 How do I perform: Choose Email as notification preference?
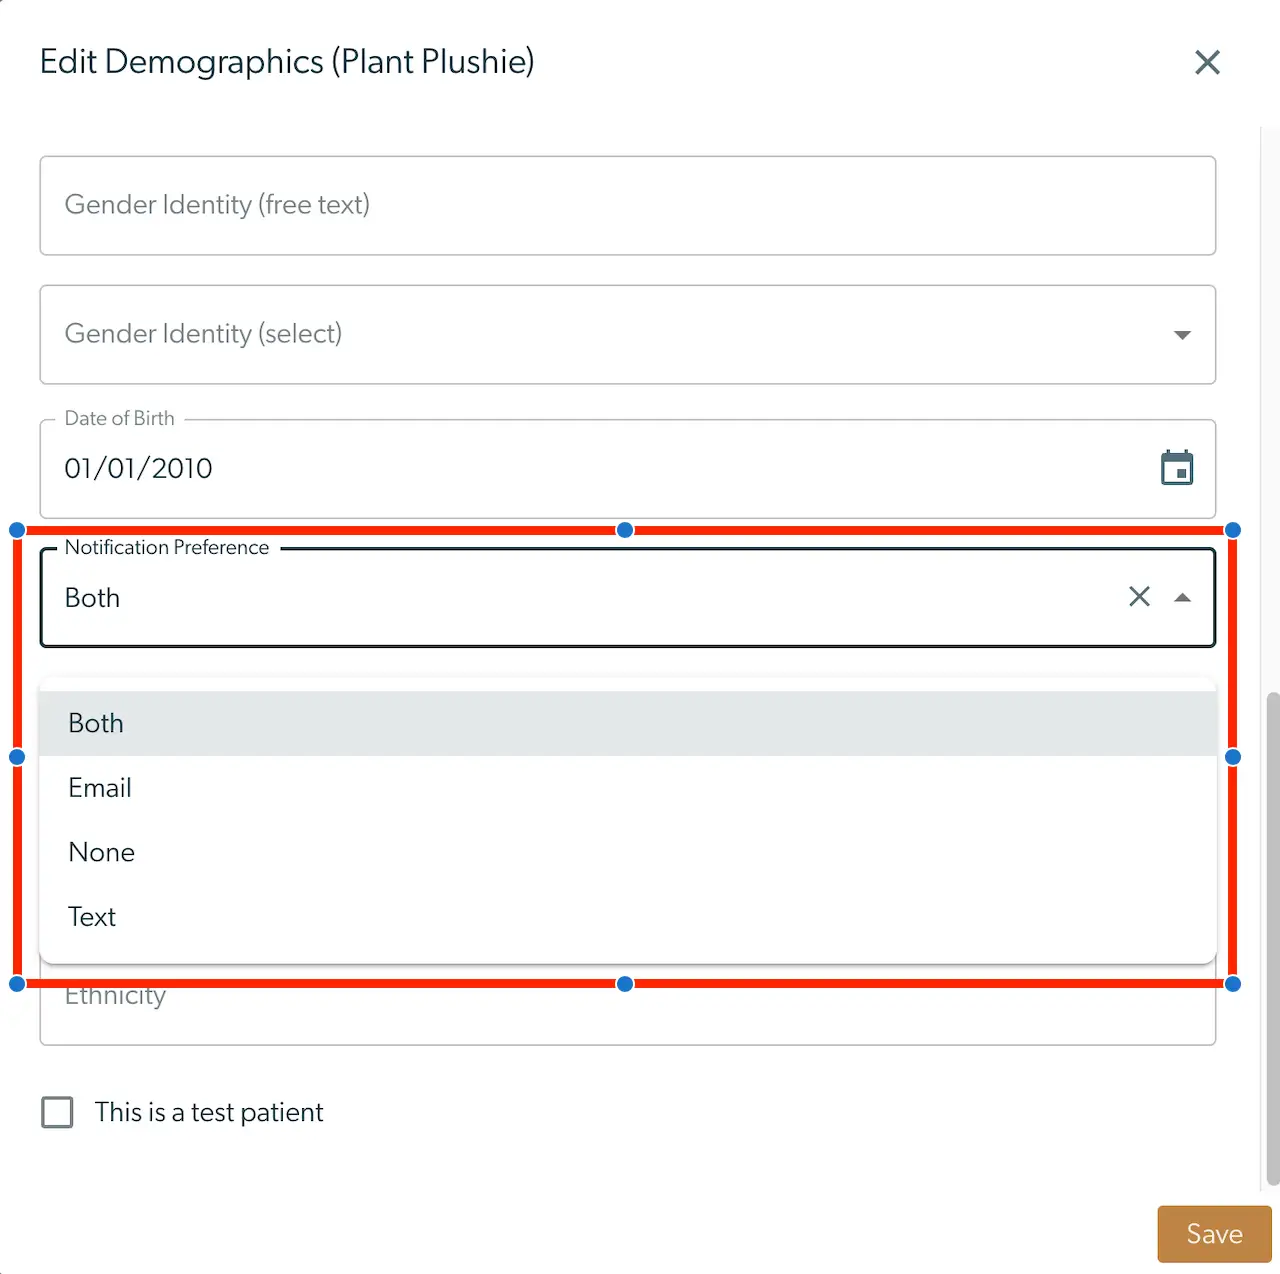(99, 787)
